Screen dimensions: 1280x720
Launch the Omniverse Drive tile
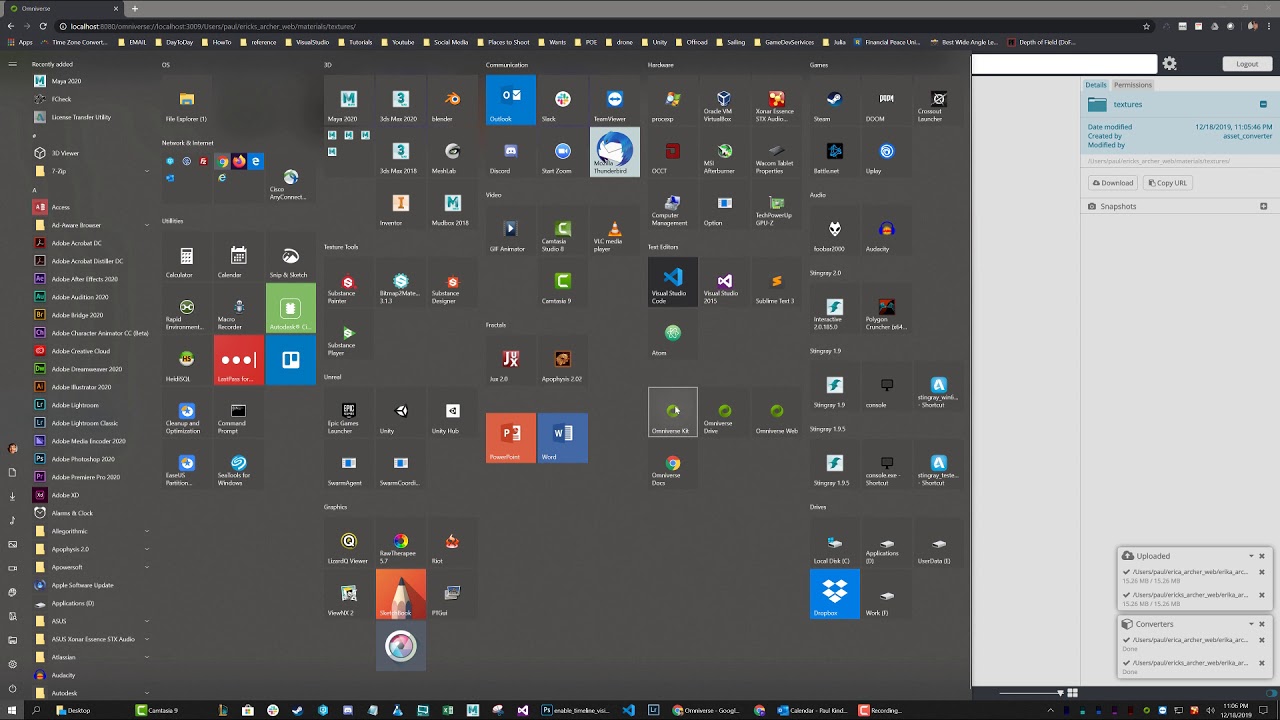coord(725,412)
